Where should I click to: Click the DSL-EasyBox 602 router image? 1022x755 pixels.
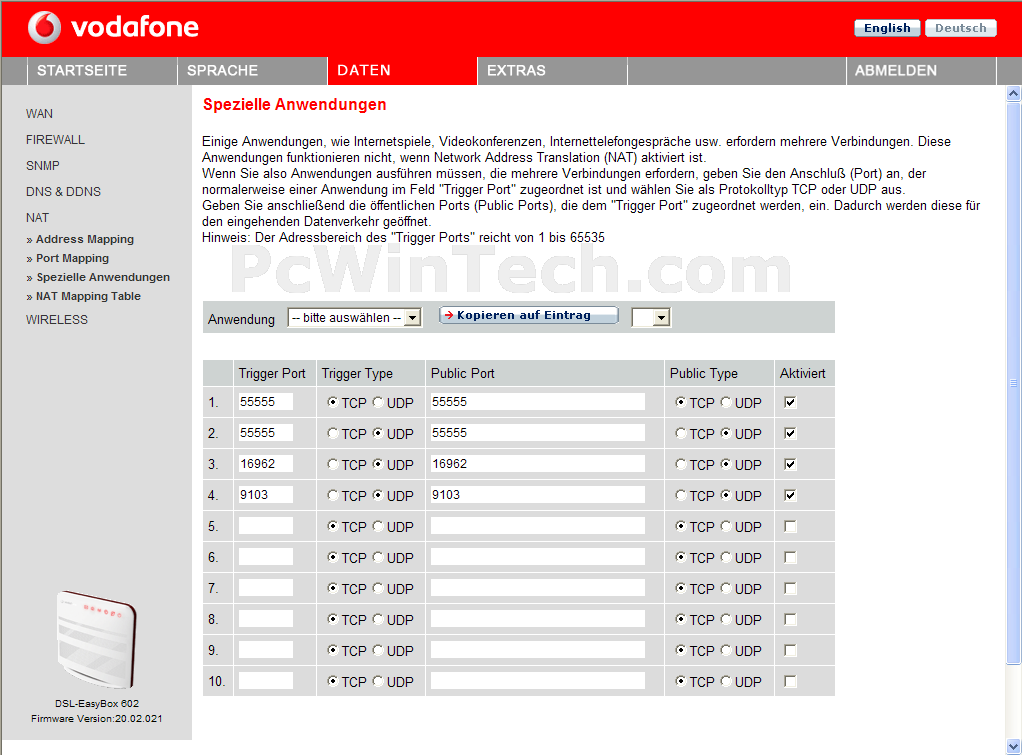pos(96,640)
